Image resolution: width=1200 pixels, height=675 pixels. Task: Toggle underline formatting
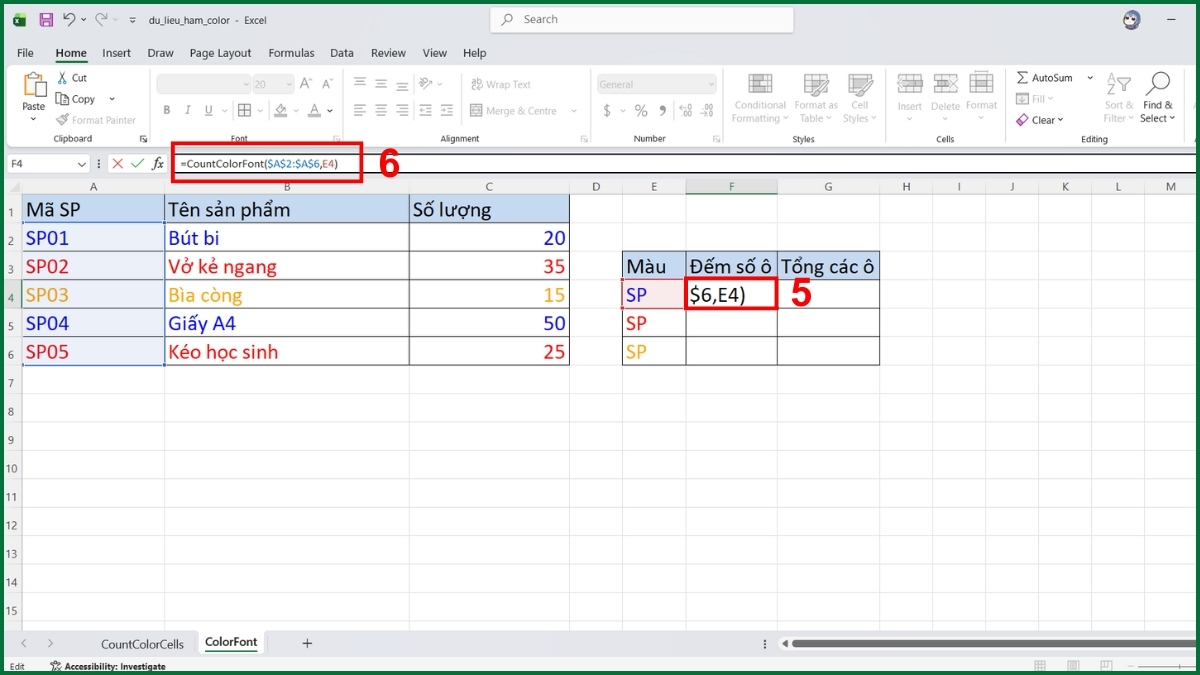click(207, 110)
